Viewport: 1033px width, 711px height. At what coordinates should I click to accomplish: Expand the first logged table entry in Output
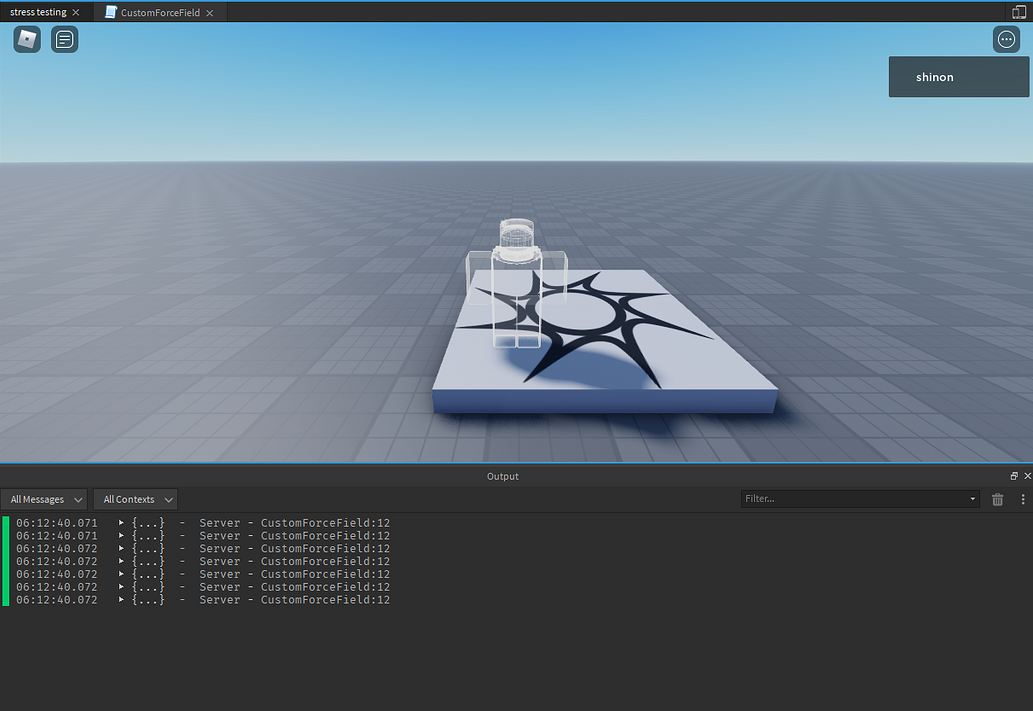(x=120, y=522)
